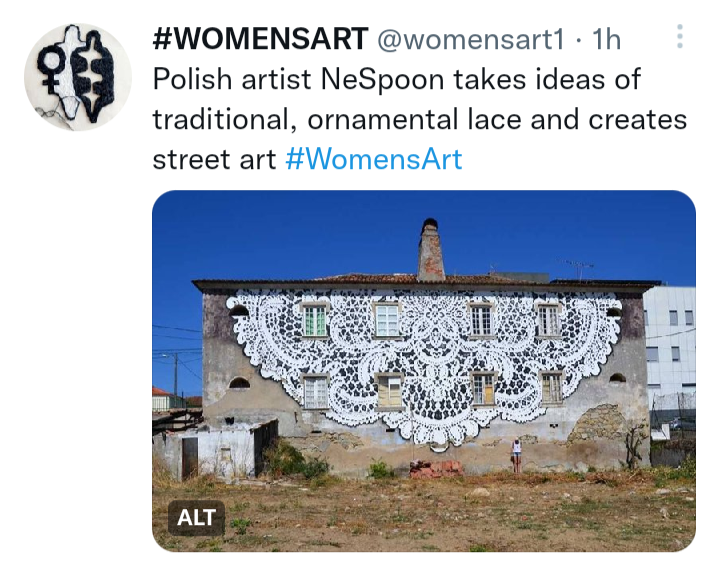This screenshot has width=720, height=572.
Task: Open the lace mural photo in full view
Action: point(424,371)
